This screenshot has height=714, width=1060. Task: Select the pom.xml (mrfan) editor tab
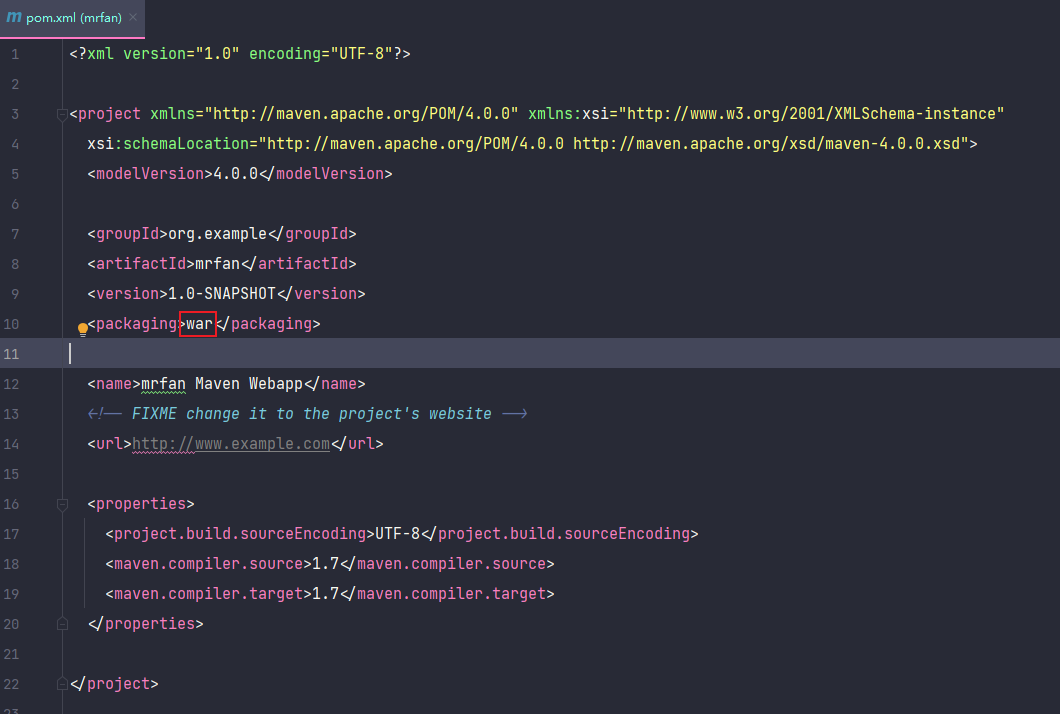(x=72, y=18)
